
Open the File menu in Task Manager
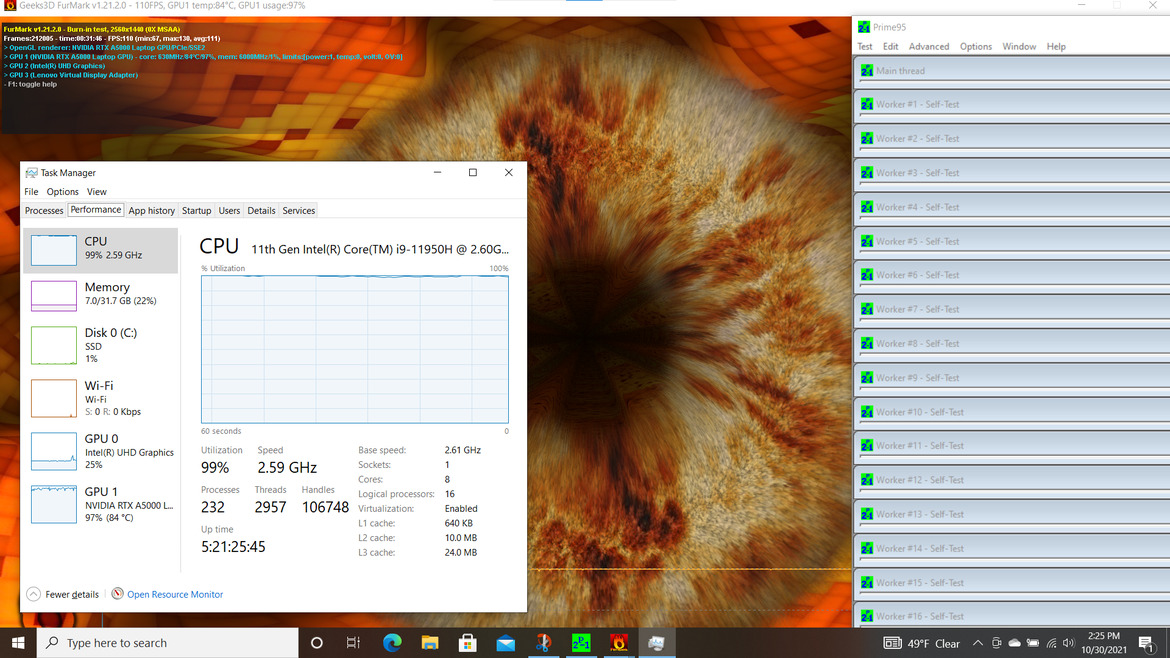[x=31, y=192]
